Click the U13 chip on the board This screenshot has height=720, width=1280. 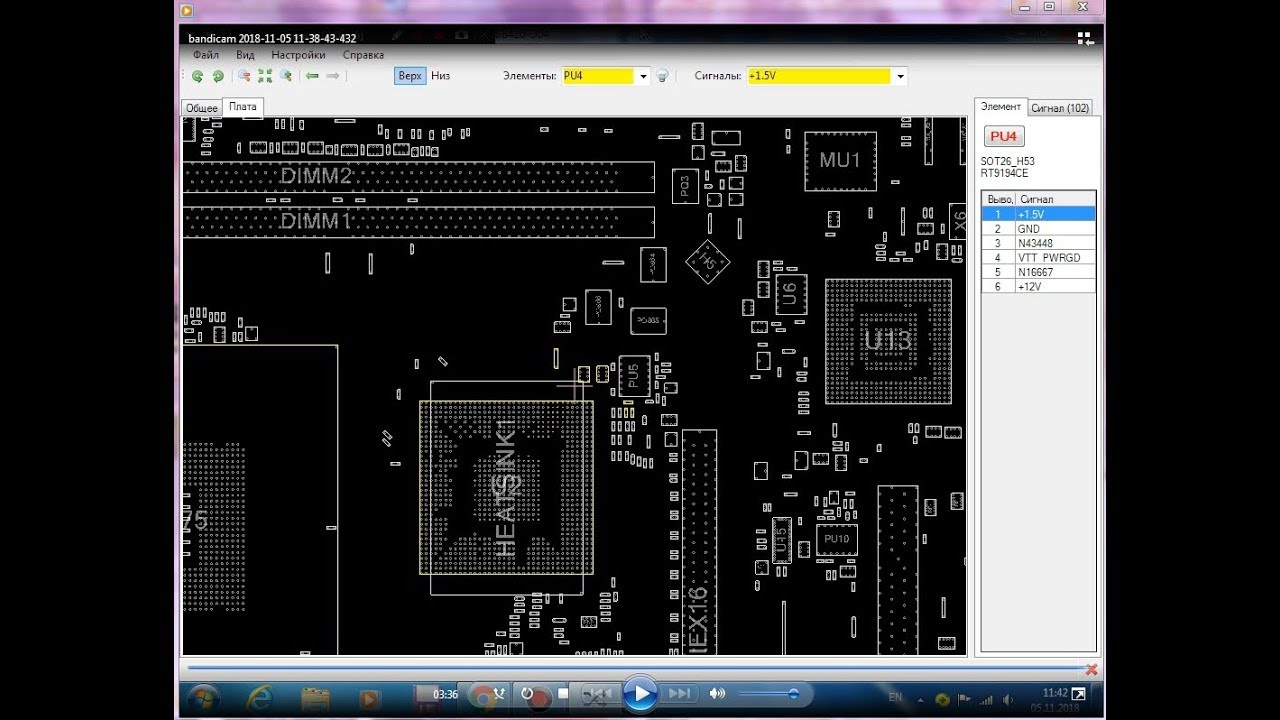[888, 341]
